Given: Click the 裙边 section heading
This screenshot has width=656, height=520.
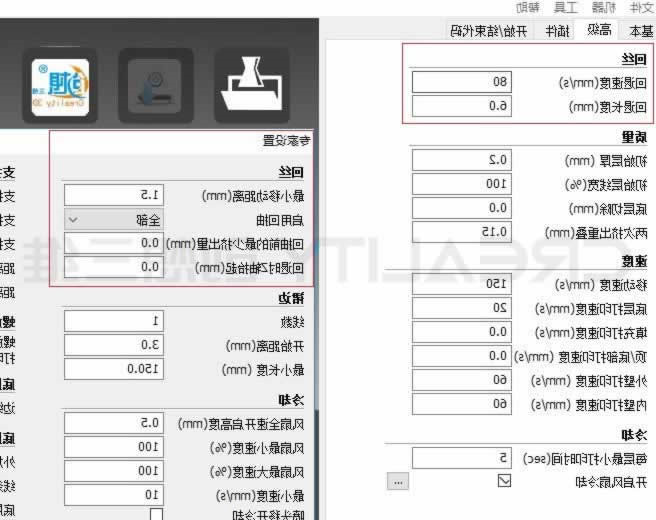Looking at the screenshot, I should pos(291,298).
